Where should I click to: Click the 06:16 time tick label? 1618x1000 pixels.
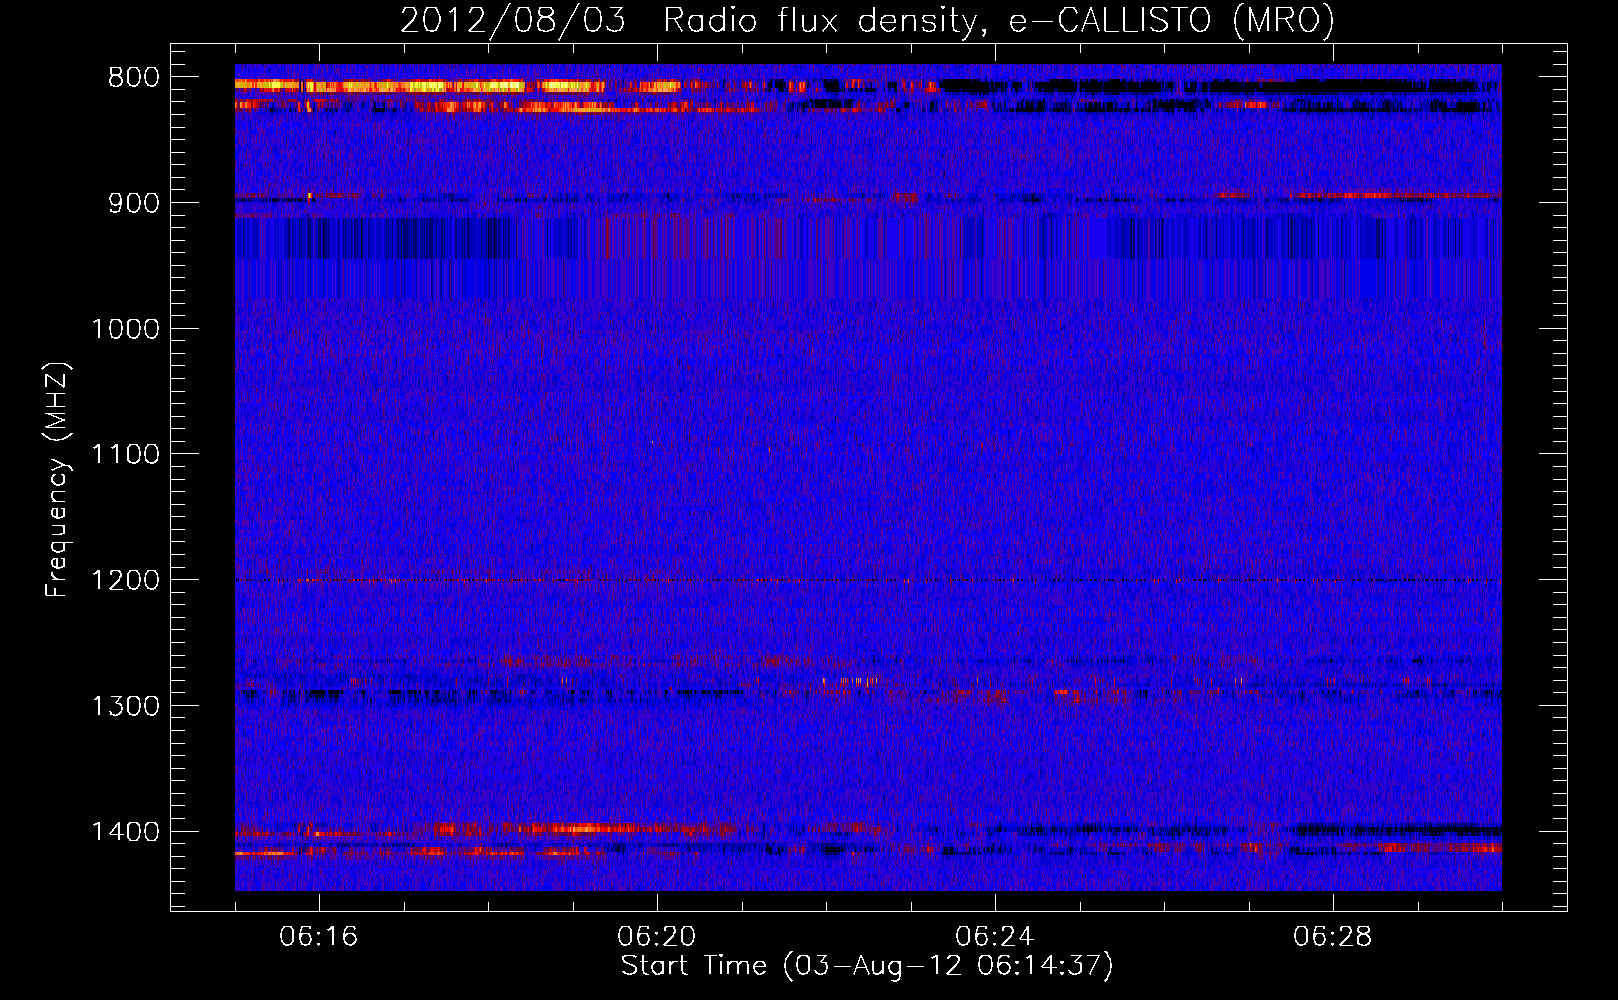point(319,937)
